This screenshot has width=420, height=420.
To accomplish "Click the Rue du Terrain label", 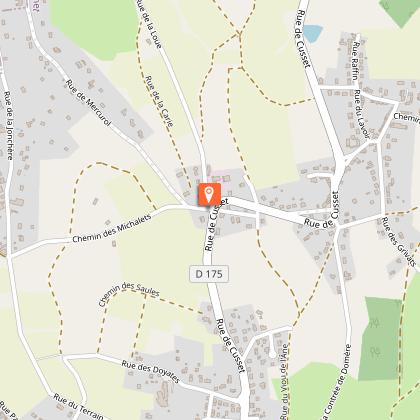I will [x=78, y=406].
